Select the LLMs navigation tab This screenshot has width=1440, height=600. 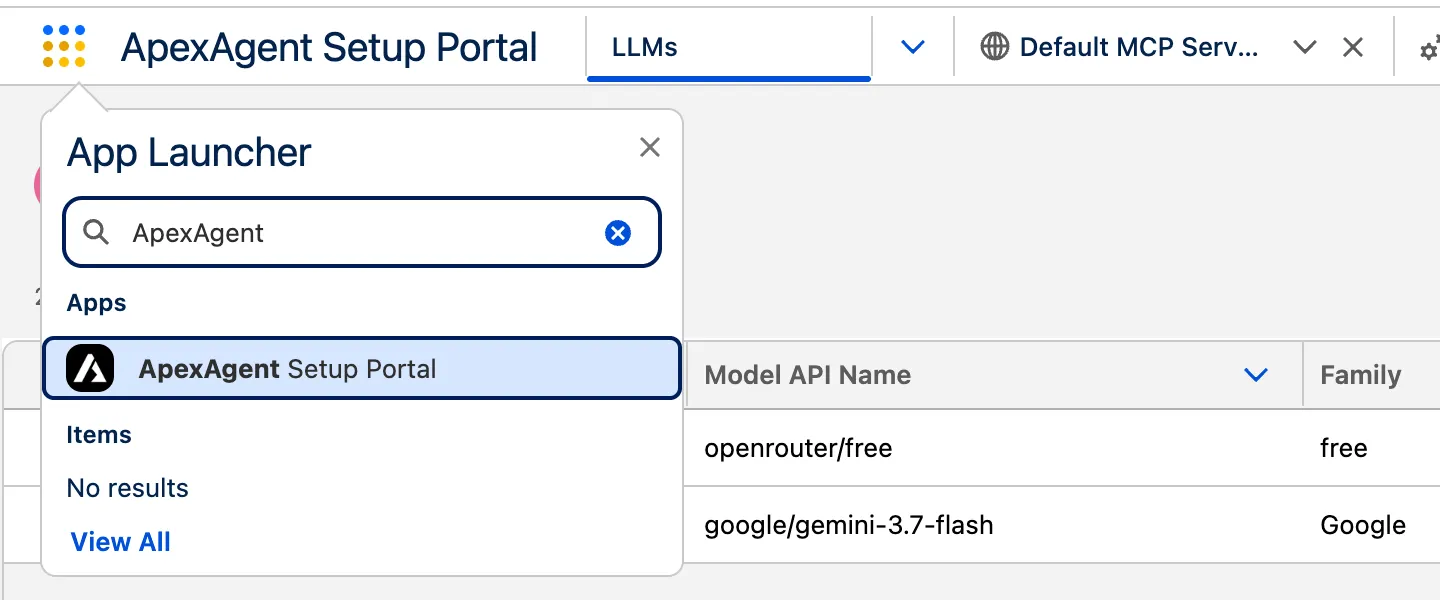click(729, 47)
